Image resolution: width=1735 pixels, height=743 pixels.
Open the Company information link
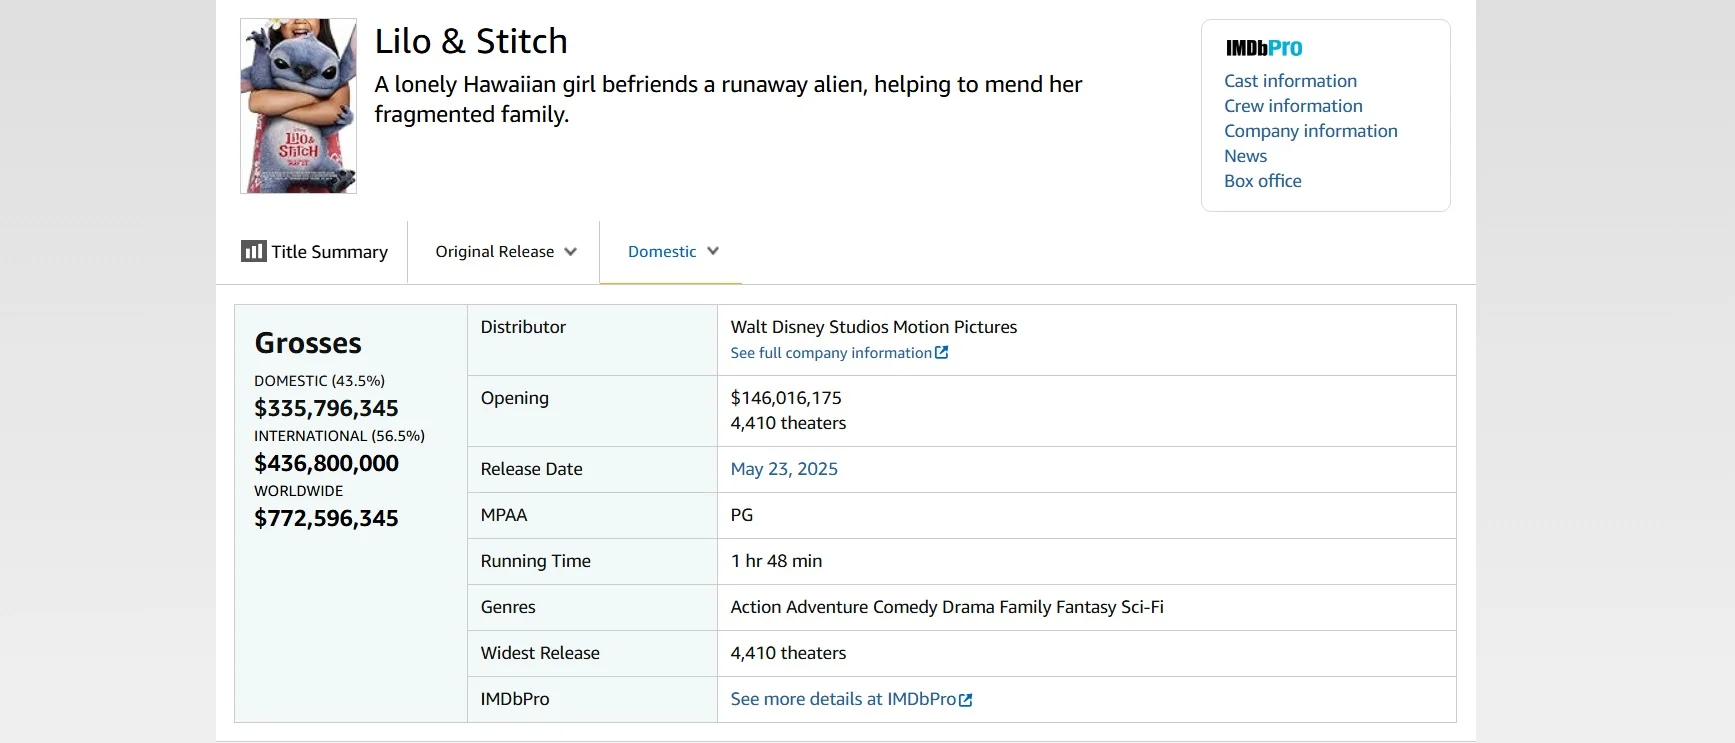coord(1310,131)
